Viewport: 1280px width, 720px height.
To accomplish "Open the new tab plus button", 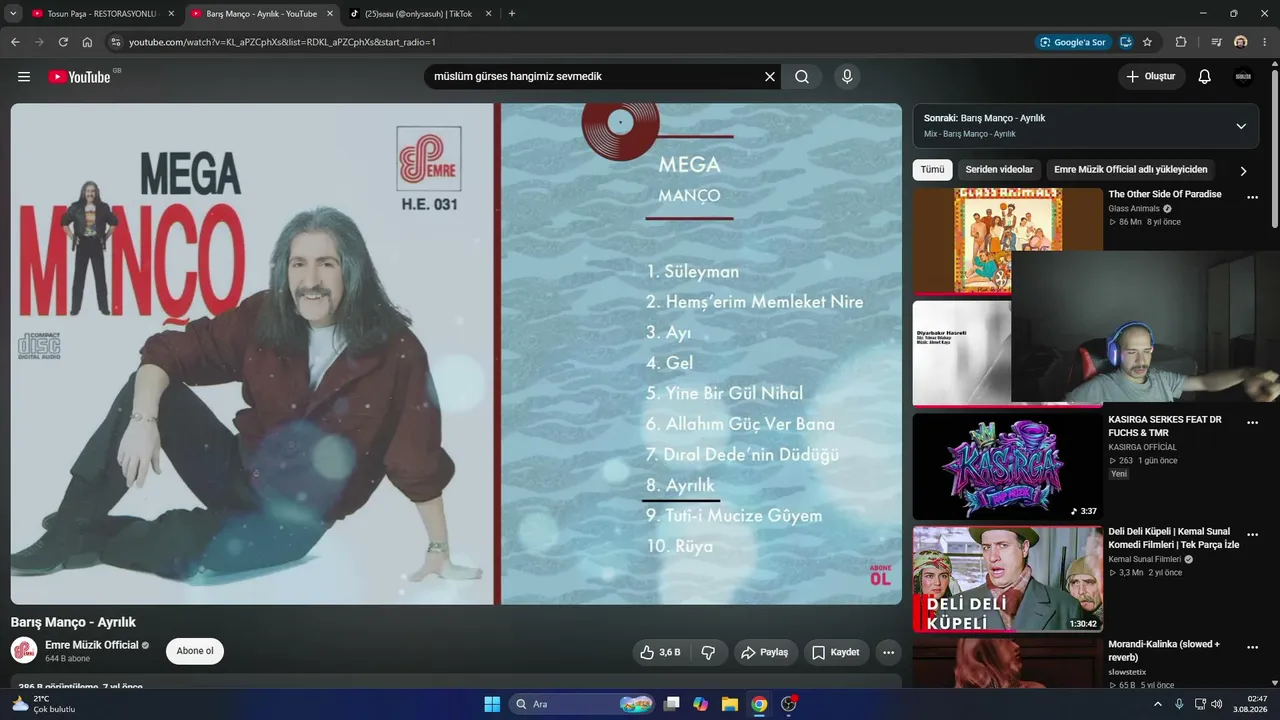I will point(512,14).
